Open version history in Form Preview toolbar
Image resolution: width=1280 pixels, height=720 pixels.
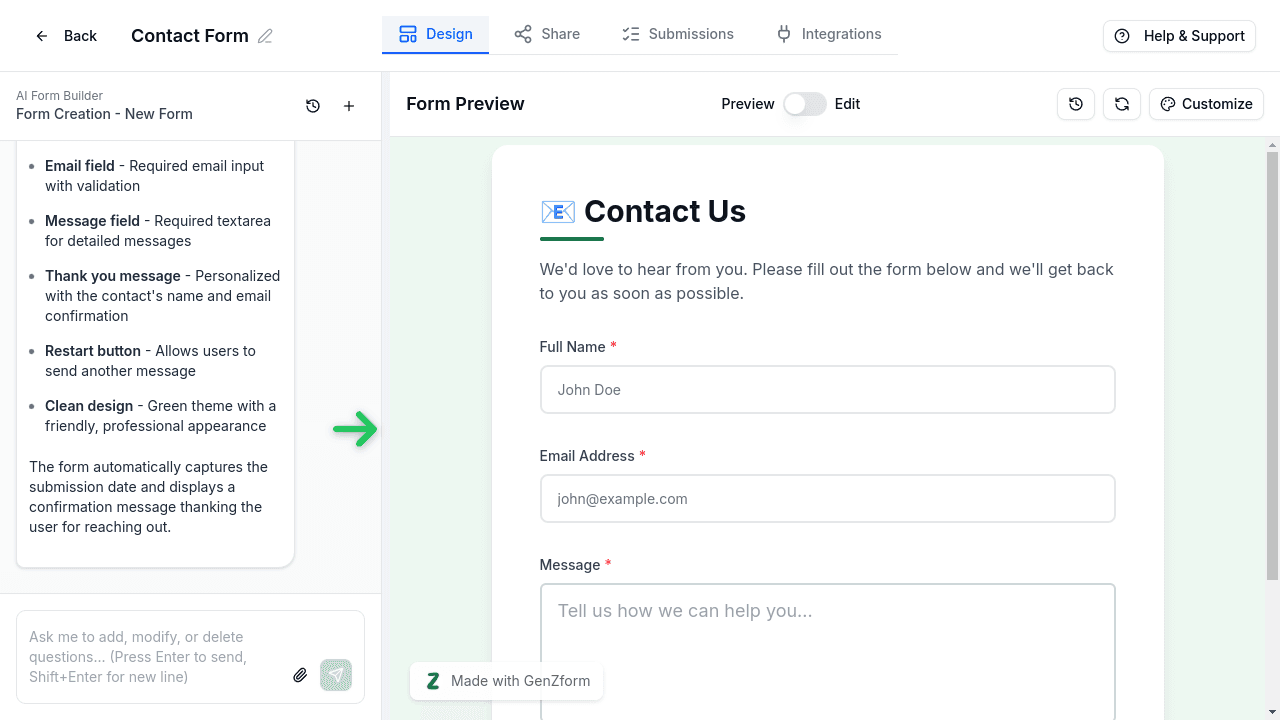(x=1076, y=103)
